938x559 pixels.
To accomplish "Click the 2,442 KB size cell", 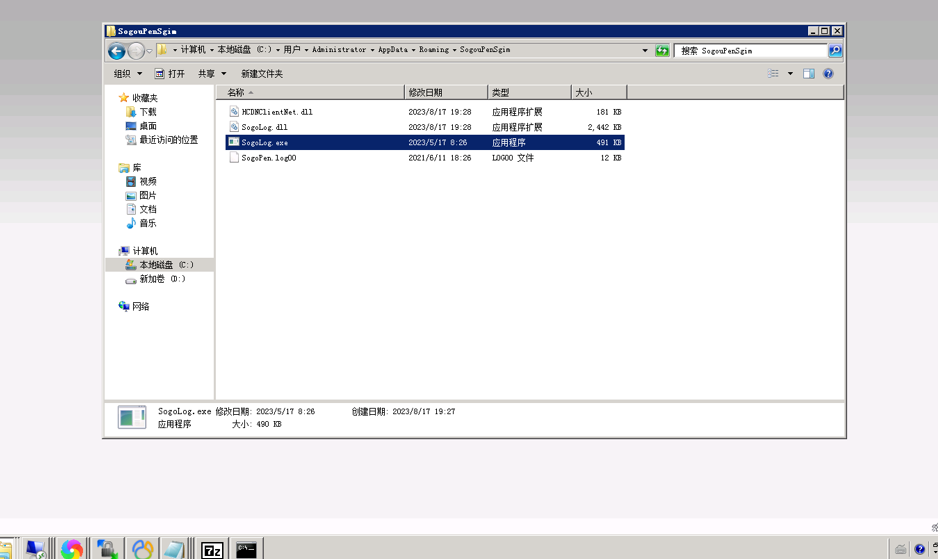I will (x=604, y=127).
